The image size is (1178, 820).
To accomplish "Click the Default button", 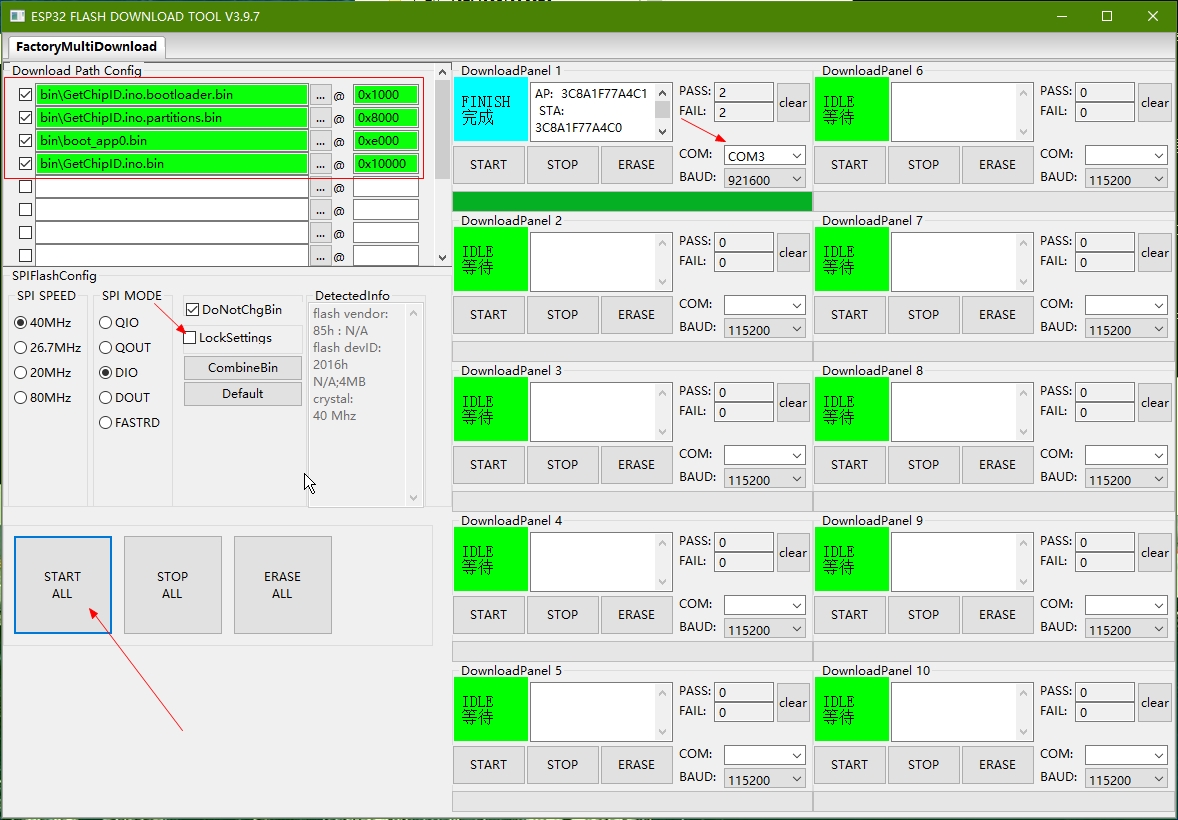I will (x=243, y=394).
